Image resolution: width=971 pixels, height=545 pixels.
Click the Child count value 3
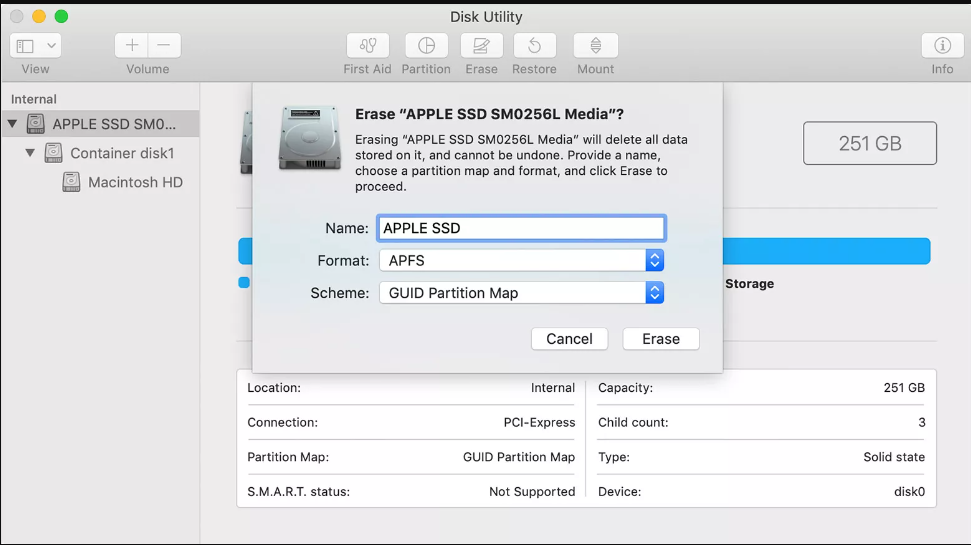pos(921,422)
